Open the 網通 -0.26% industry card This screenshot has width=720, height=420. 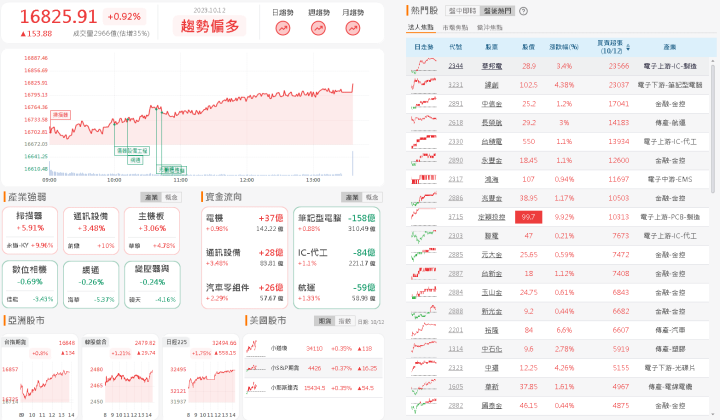coord(91,284)
